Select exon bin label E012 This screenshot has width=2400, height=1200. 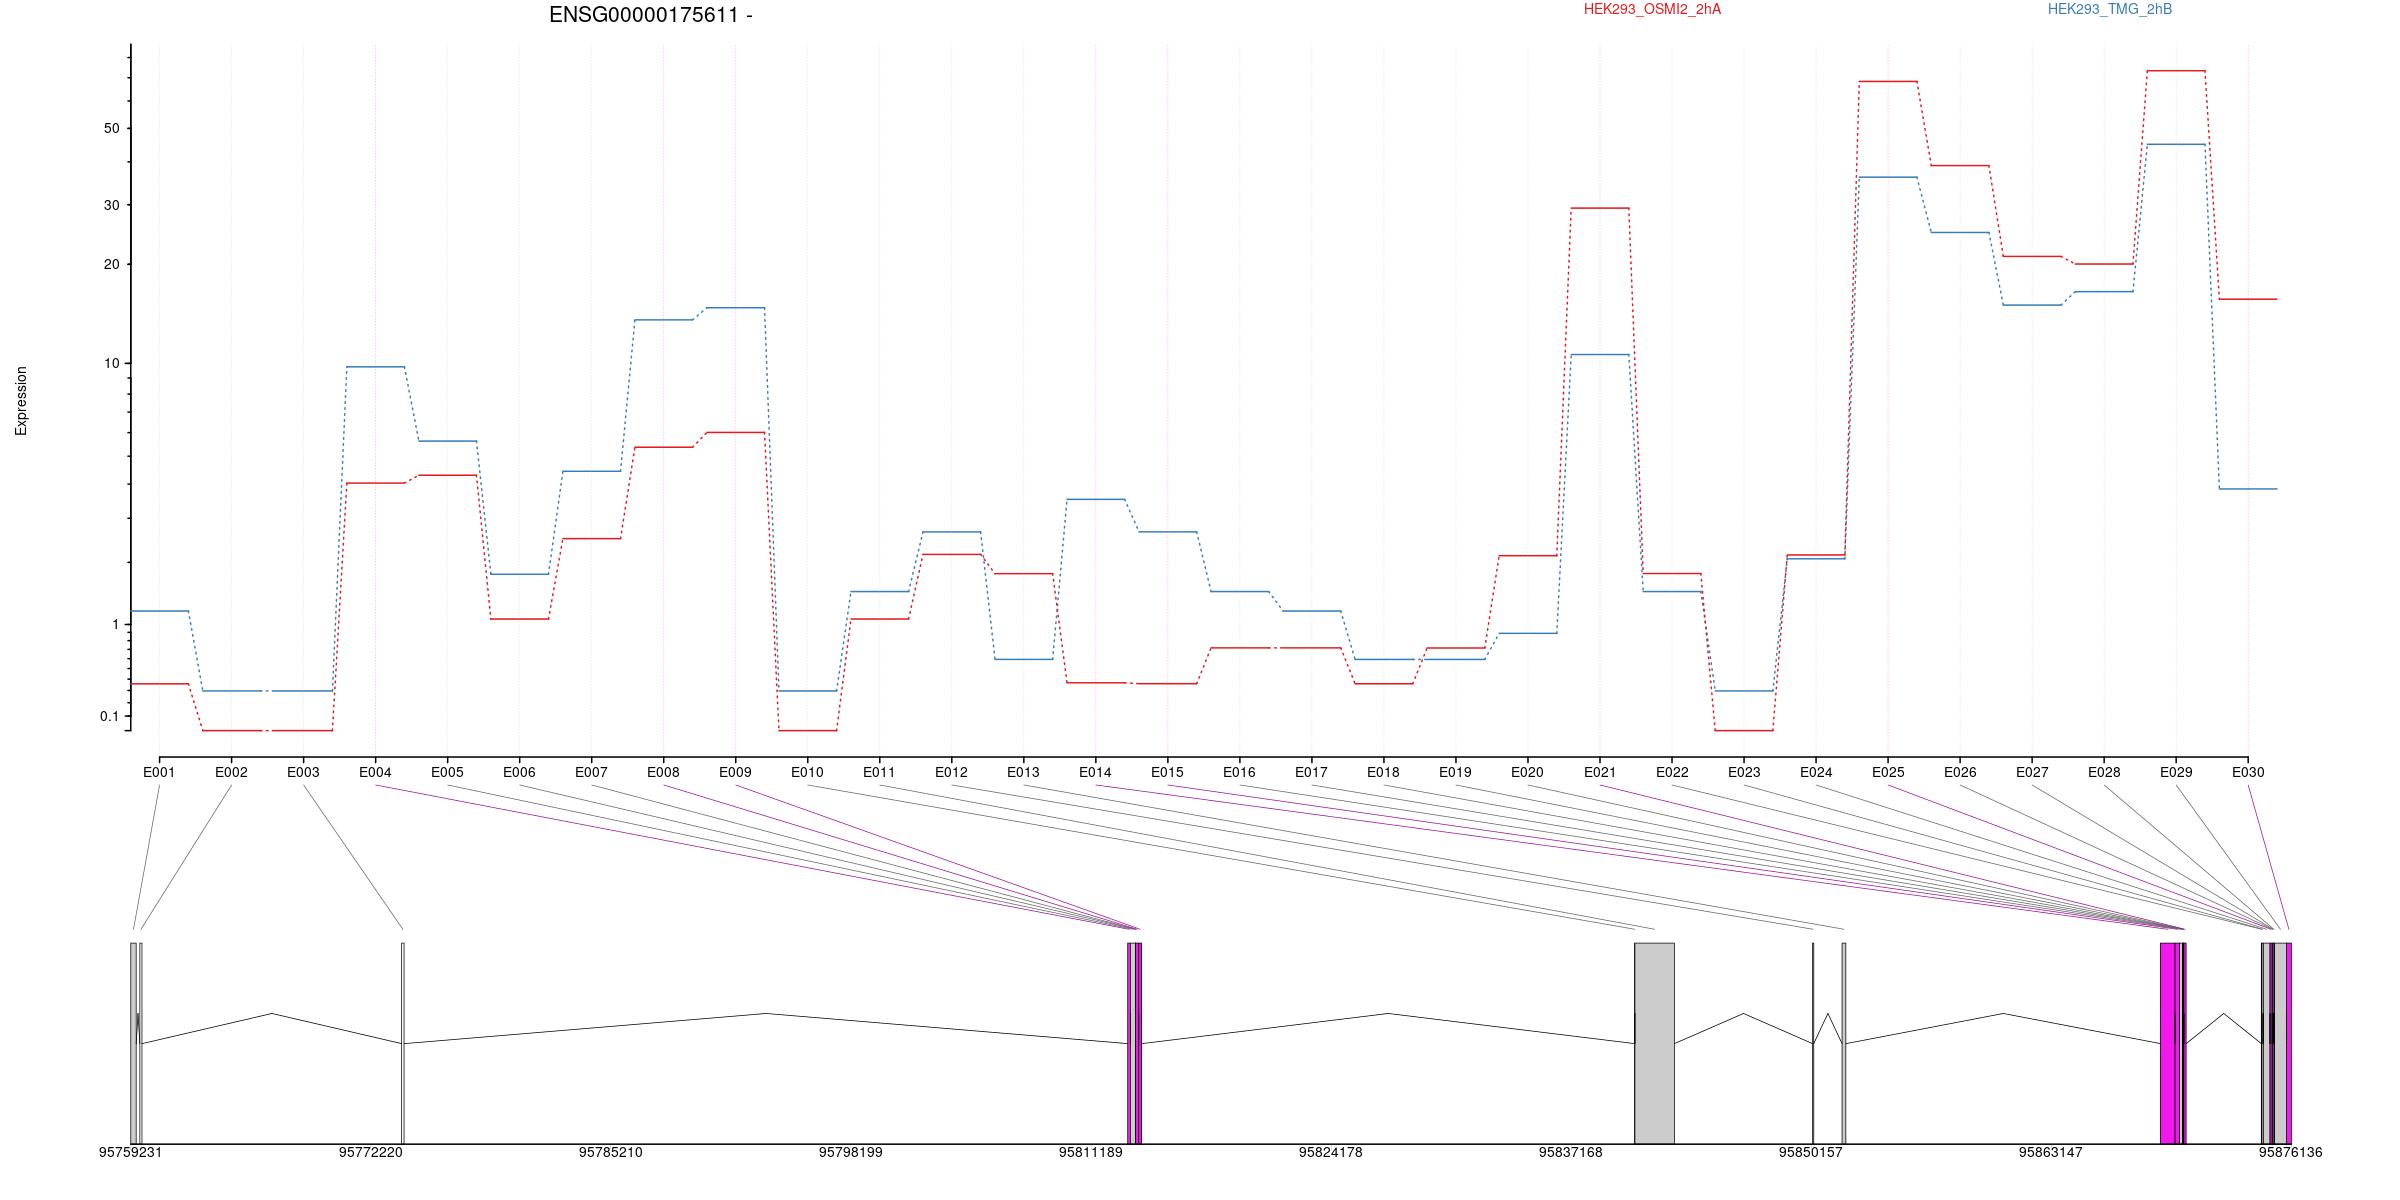[951, 772]
